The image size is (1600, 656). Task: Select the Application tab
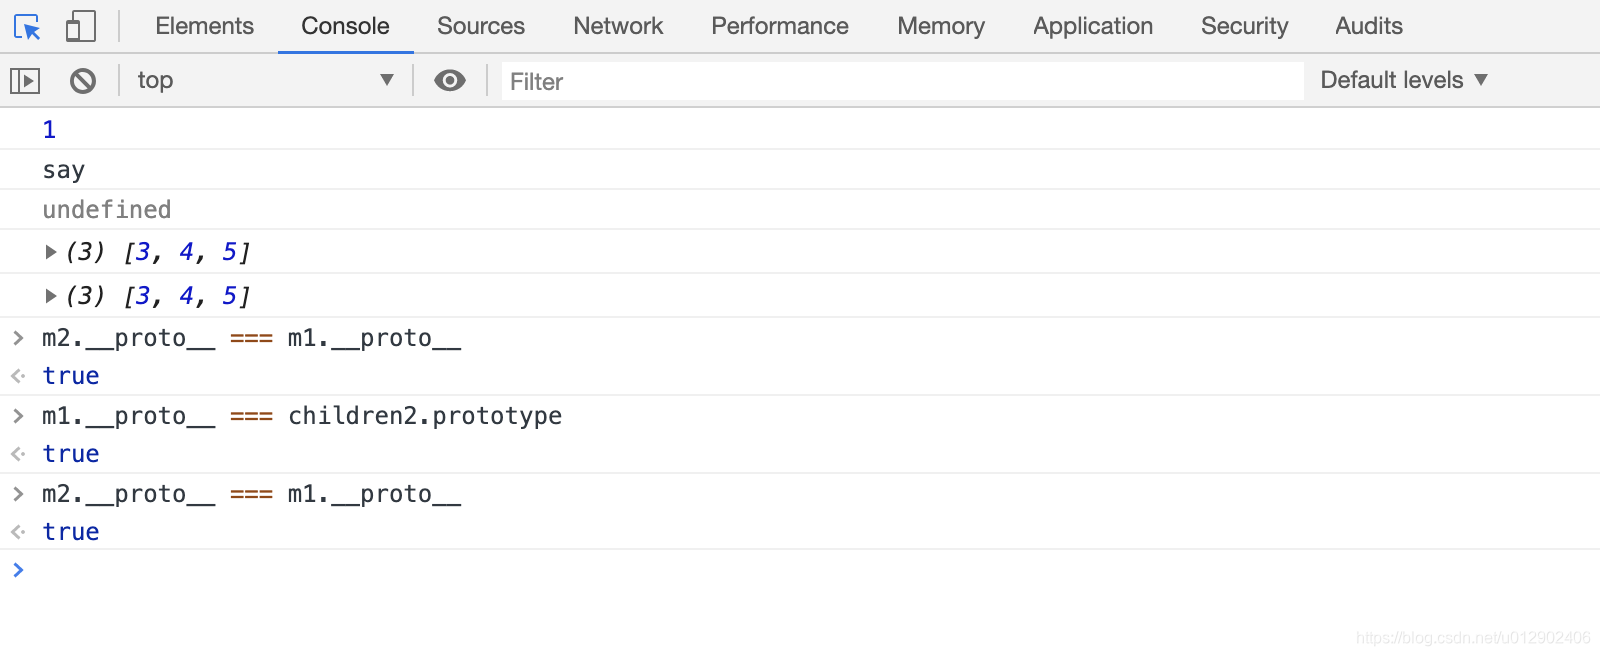click(1092, 26)
